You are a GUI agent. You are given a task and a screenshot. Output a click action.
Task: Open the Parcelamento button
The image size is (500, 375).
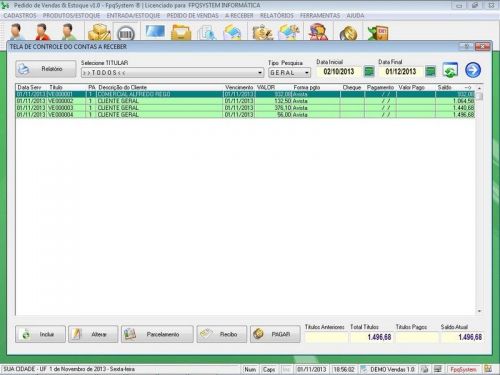click(157, 334)
